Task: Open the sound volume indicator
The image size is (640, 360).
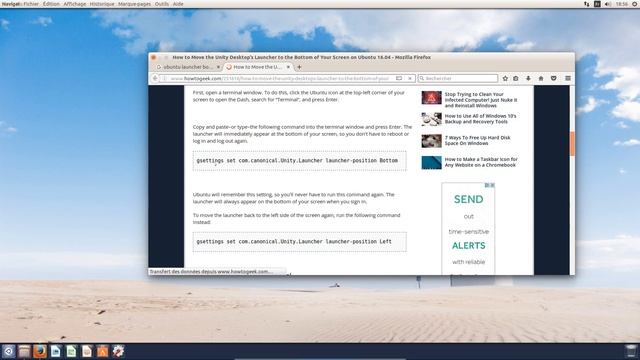Action: 608,4
